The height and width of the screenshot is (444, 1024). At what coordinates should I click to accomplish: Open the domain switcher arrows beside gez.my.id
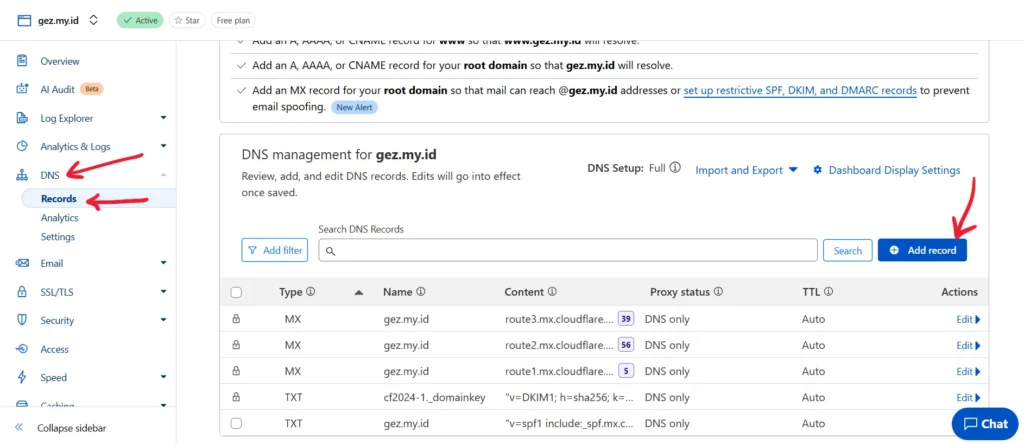(93, 20)
